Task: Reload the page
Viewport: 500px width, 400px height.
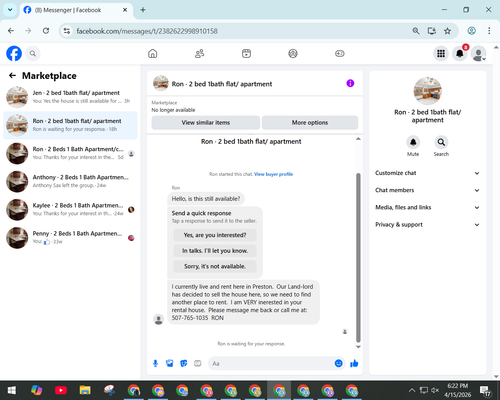Action: coord(46,31)
